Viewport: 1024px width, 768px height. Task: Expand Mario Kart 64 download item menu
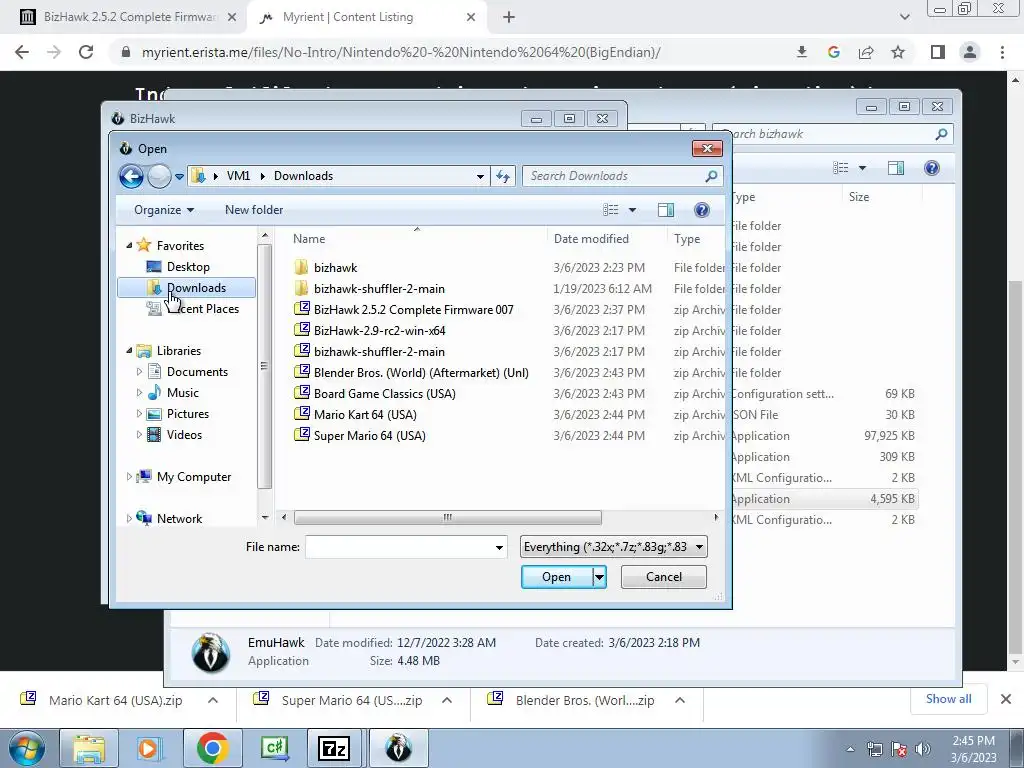coord(213,700)
